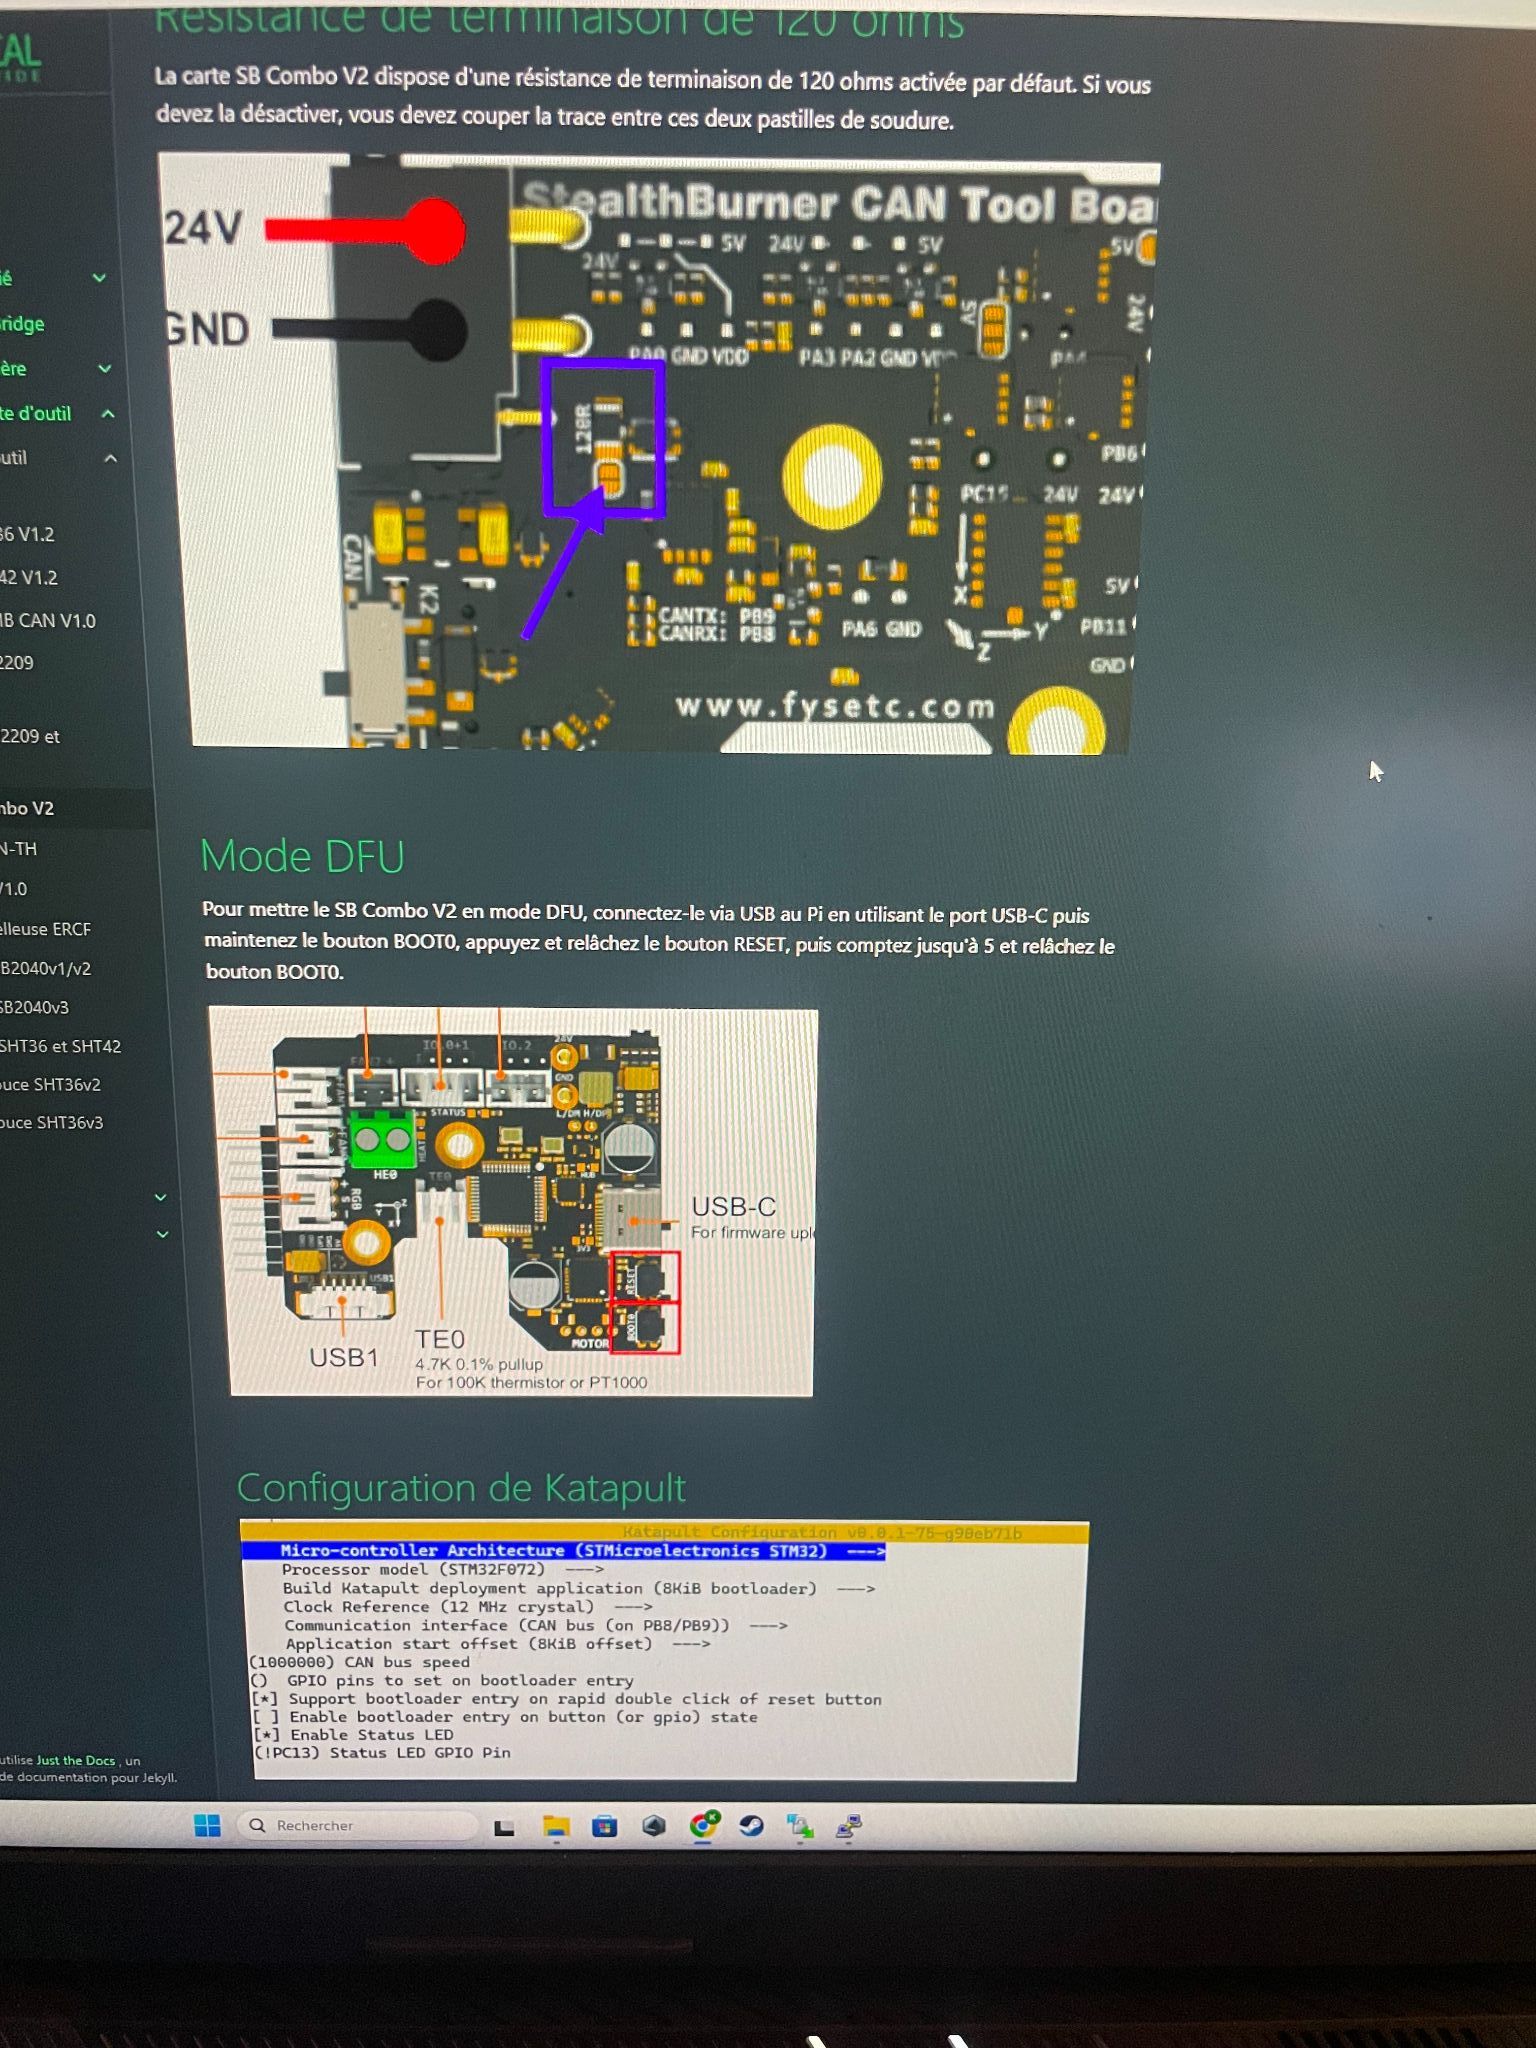The width and height of the screenshot is (1536, 2048).
Task: Open the file transfer app on taskbar
Action: click(800, 1827)
